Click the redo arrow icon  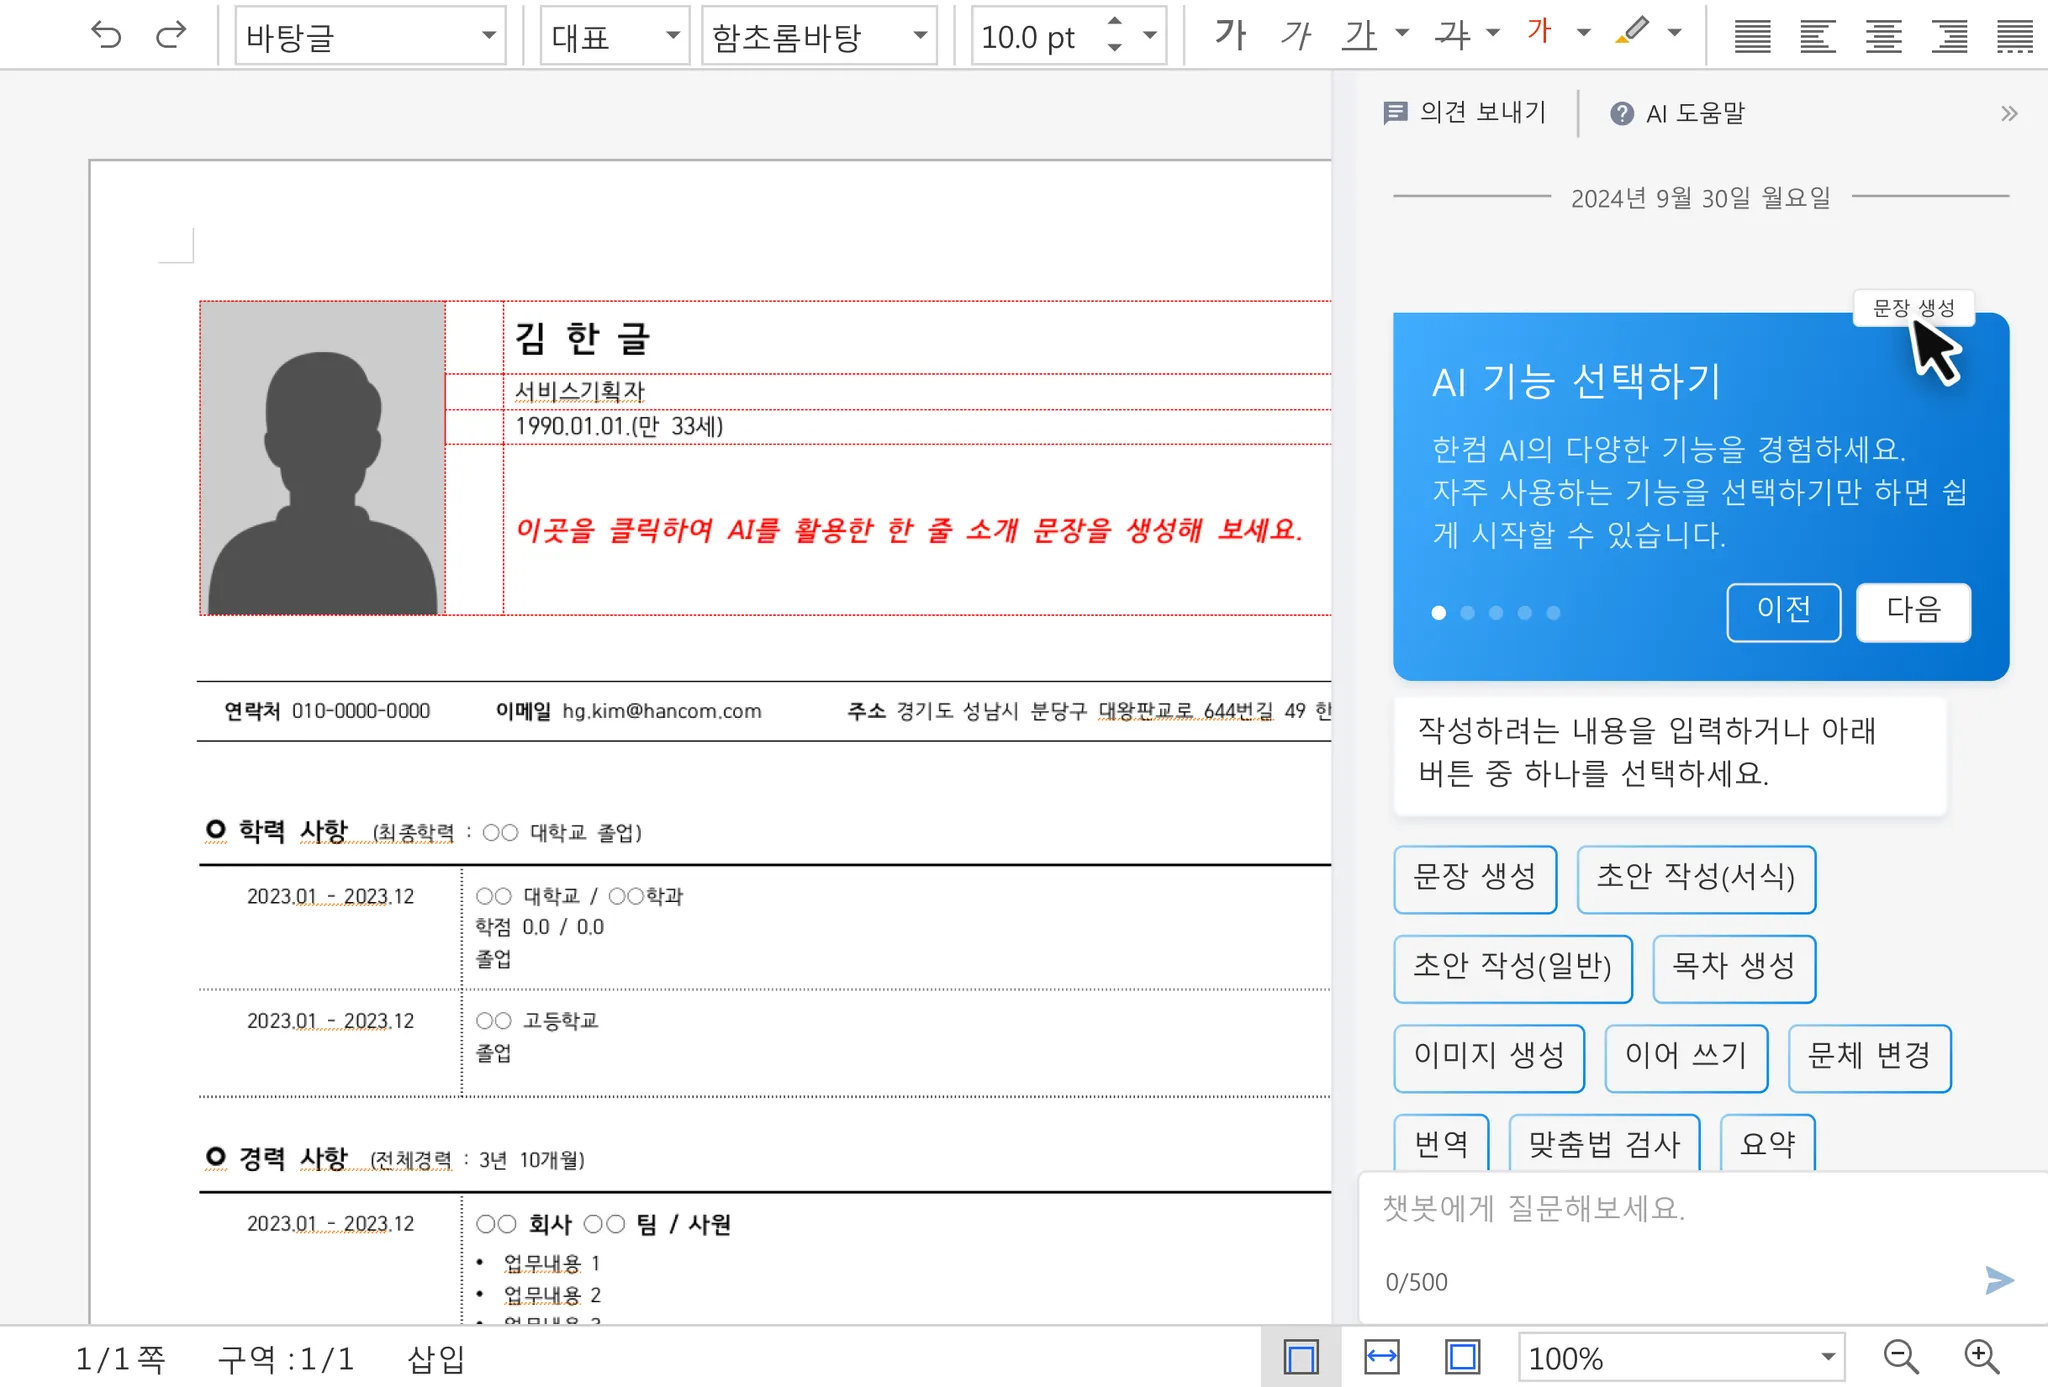(x=171, y=36)
